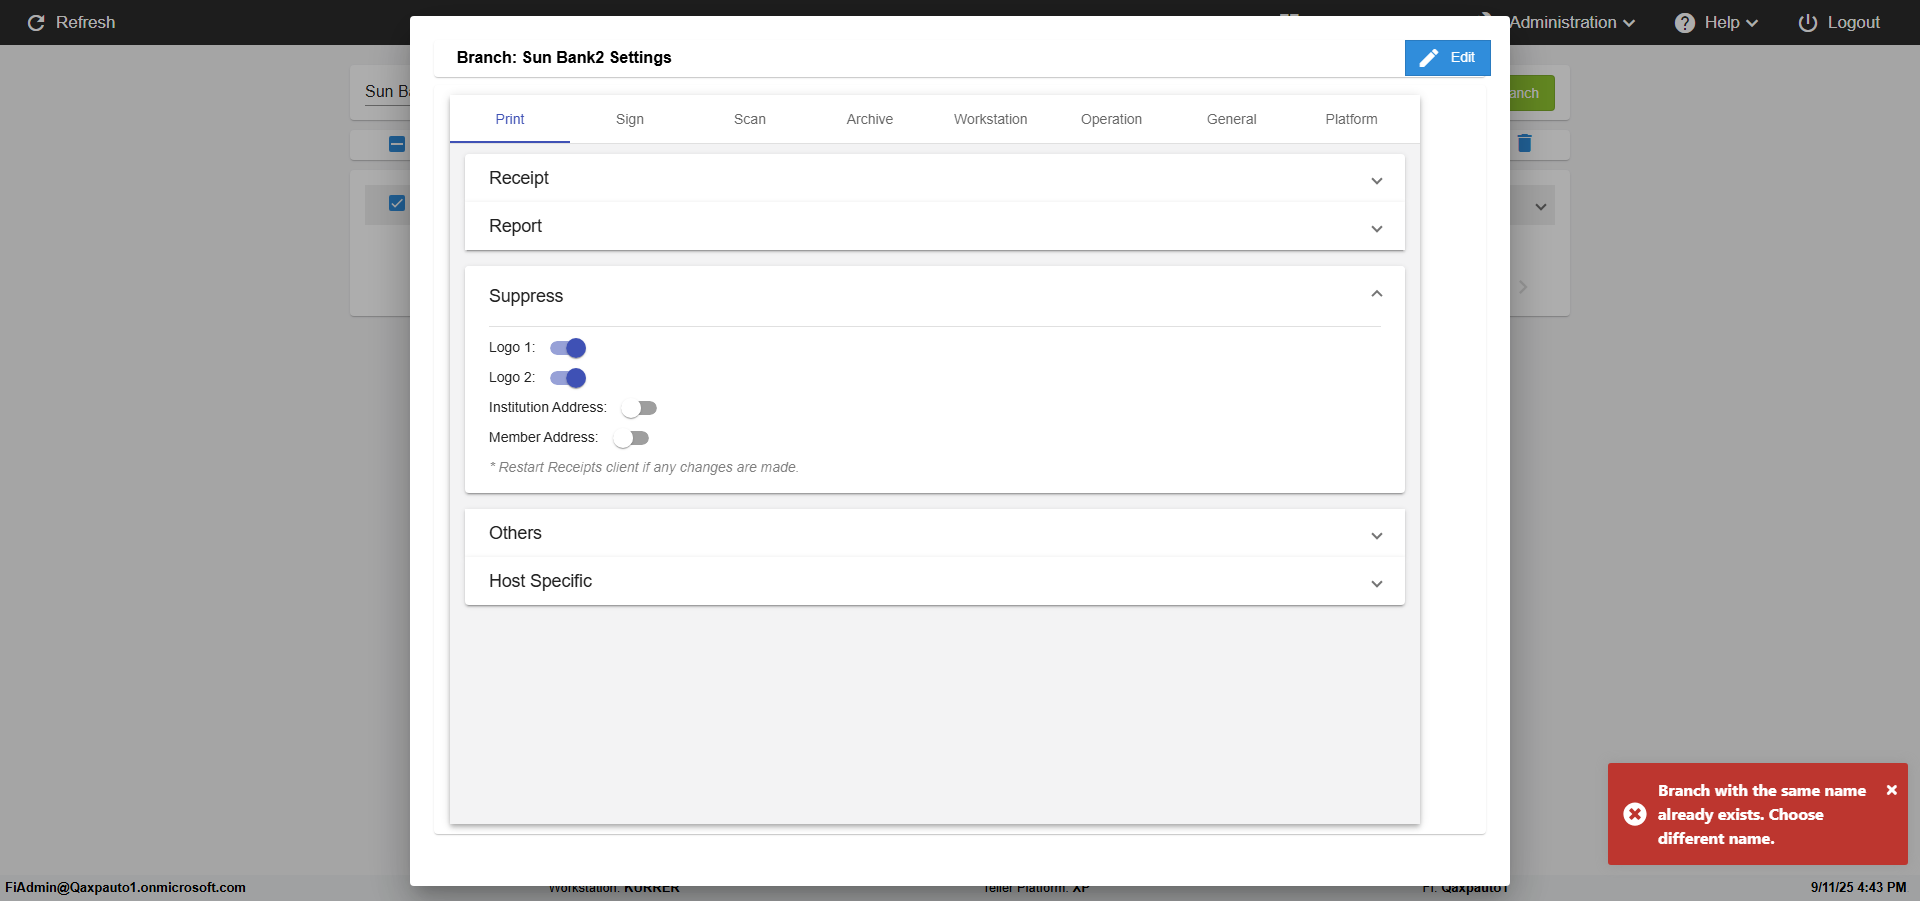Enable the Institution Address toggle
Screen dimensions: 1920x901
(x=639, y=408)
